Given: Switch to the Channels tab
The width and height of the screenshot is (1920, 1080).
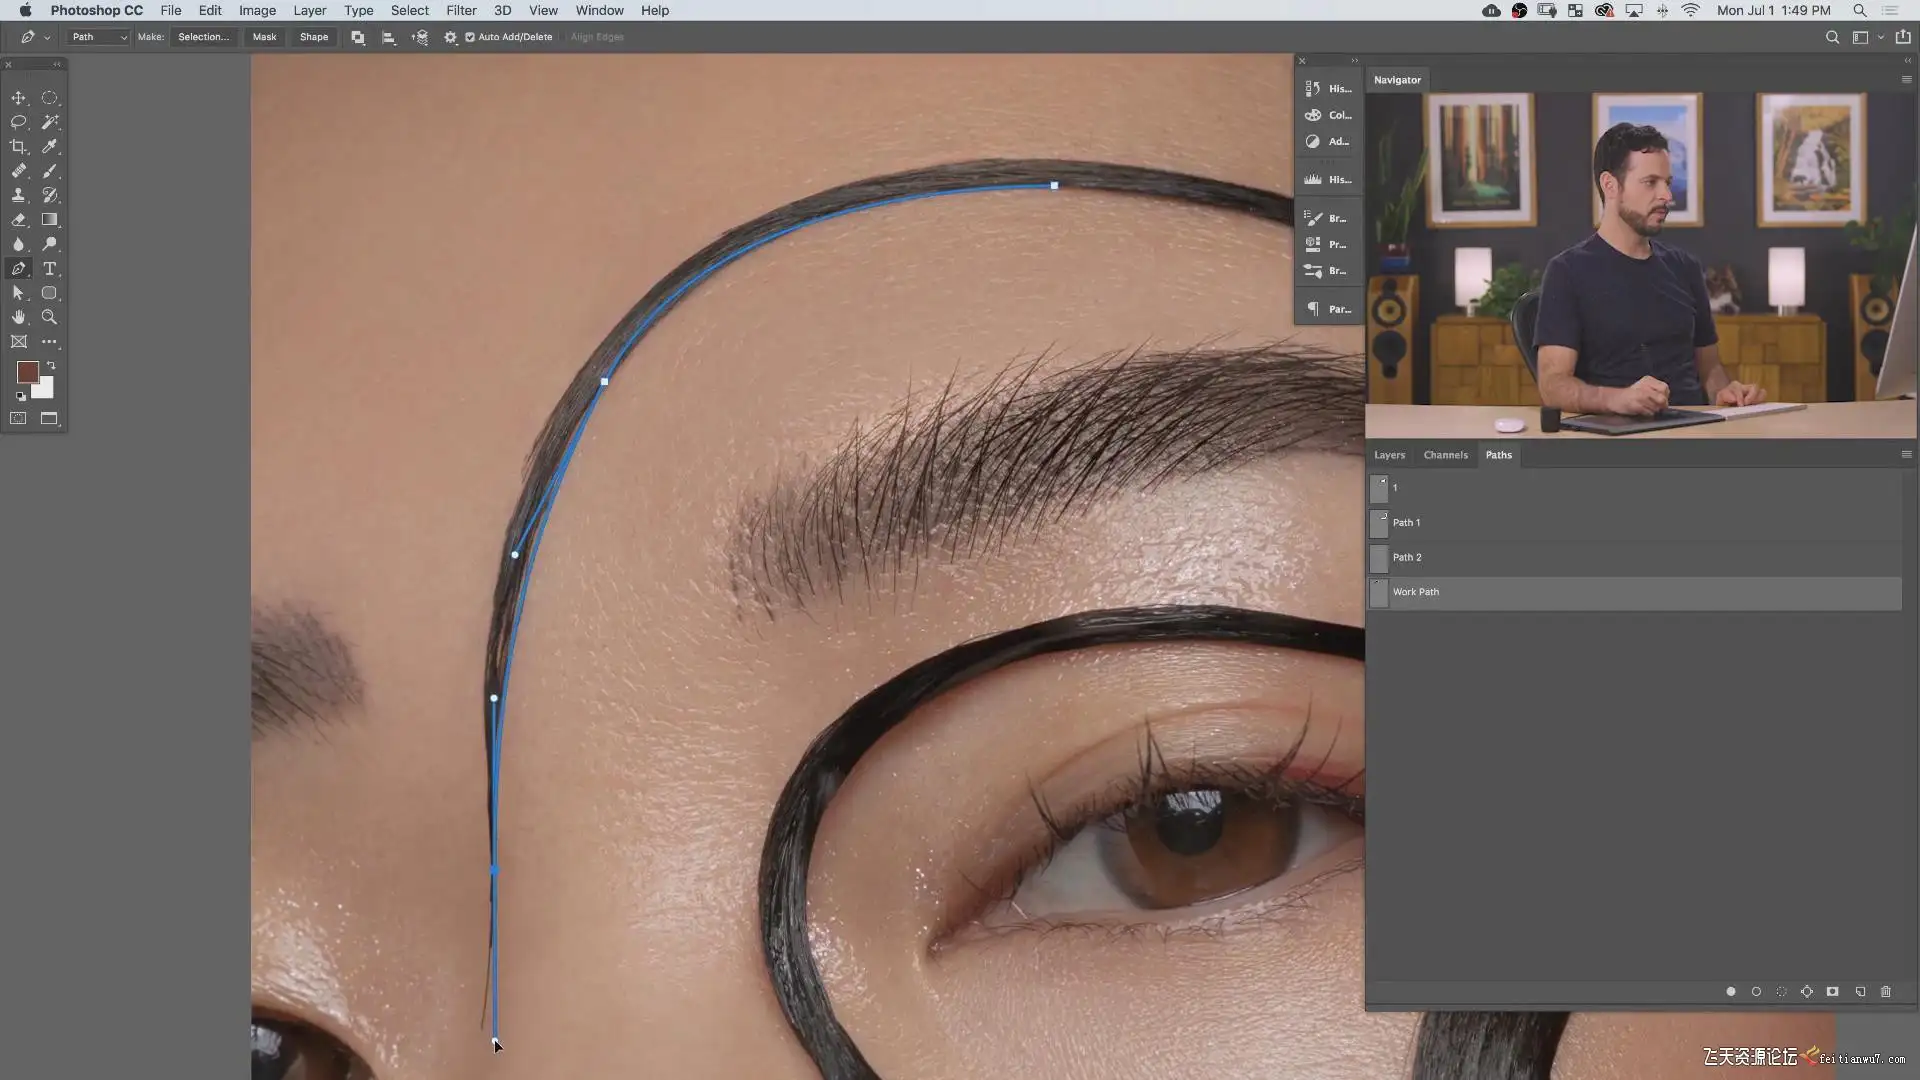Looking at the screenshot, I should [1445, 455].
